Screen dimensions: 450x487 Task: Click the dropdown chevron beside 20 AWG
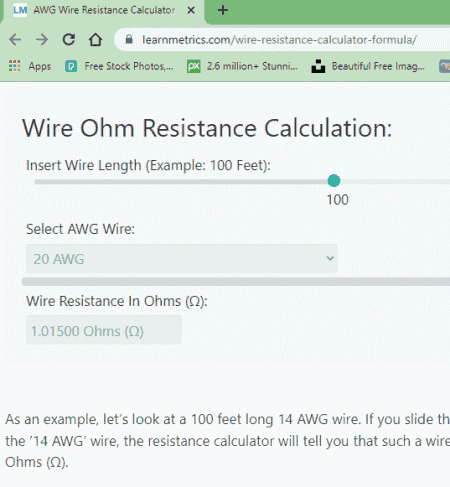(330, 258)
